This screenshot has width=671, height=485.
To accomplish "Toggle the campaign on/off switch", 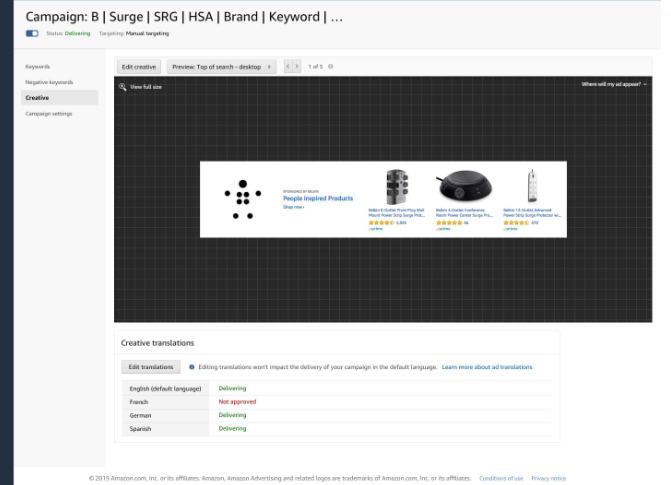I will click(32, 33).
